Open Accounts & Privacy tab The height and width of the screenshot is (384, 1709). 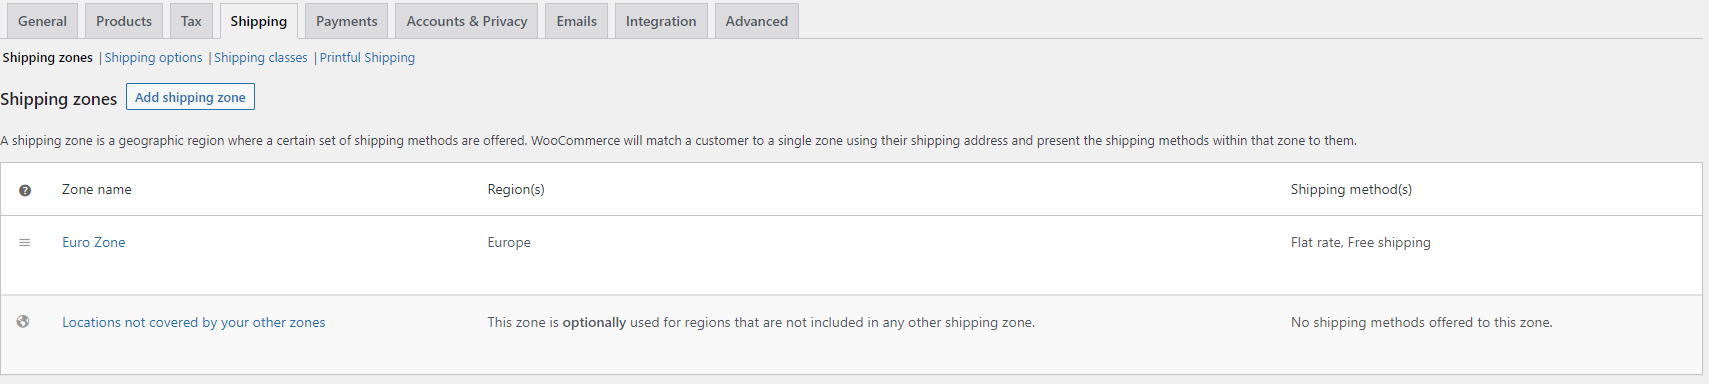(x=467, y=21)
